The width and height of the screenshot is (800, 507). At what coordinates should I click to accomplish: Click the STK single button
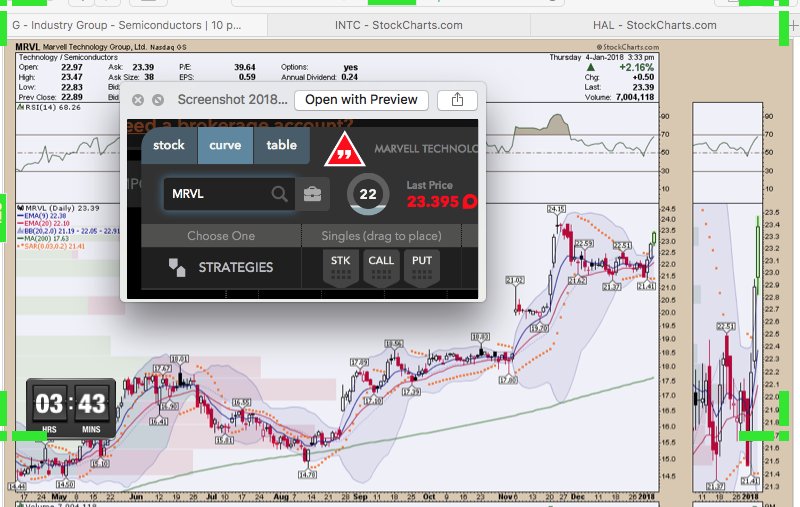340,268
